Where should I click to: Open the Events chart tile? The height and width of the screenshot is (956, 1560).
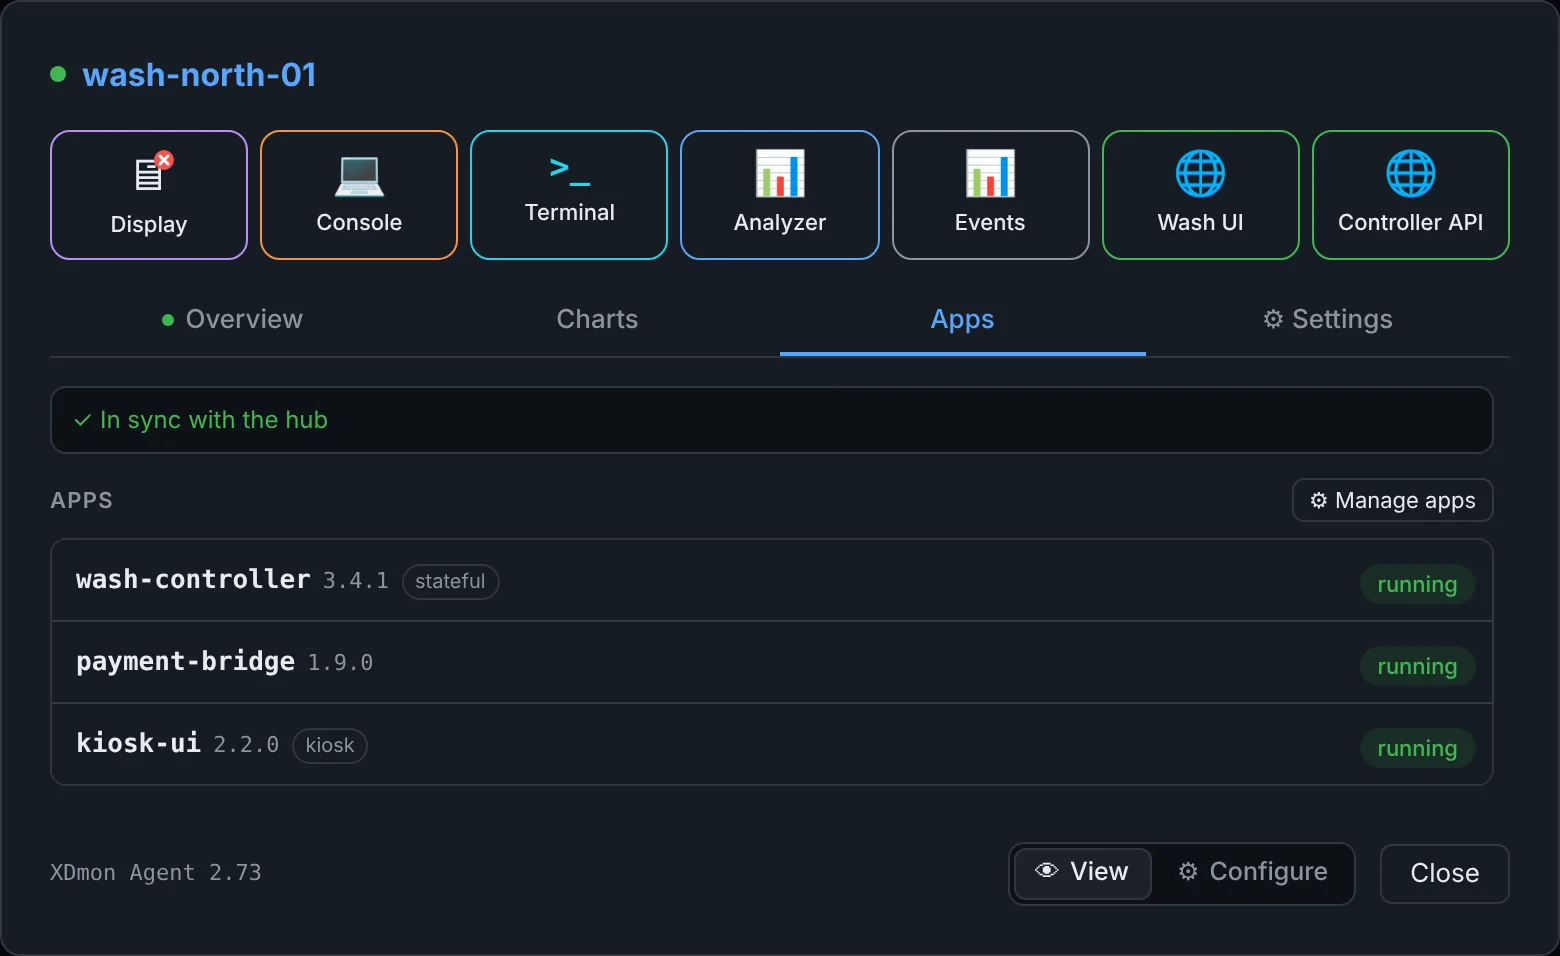click(990, 195)
